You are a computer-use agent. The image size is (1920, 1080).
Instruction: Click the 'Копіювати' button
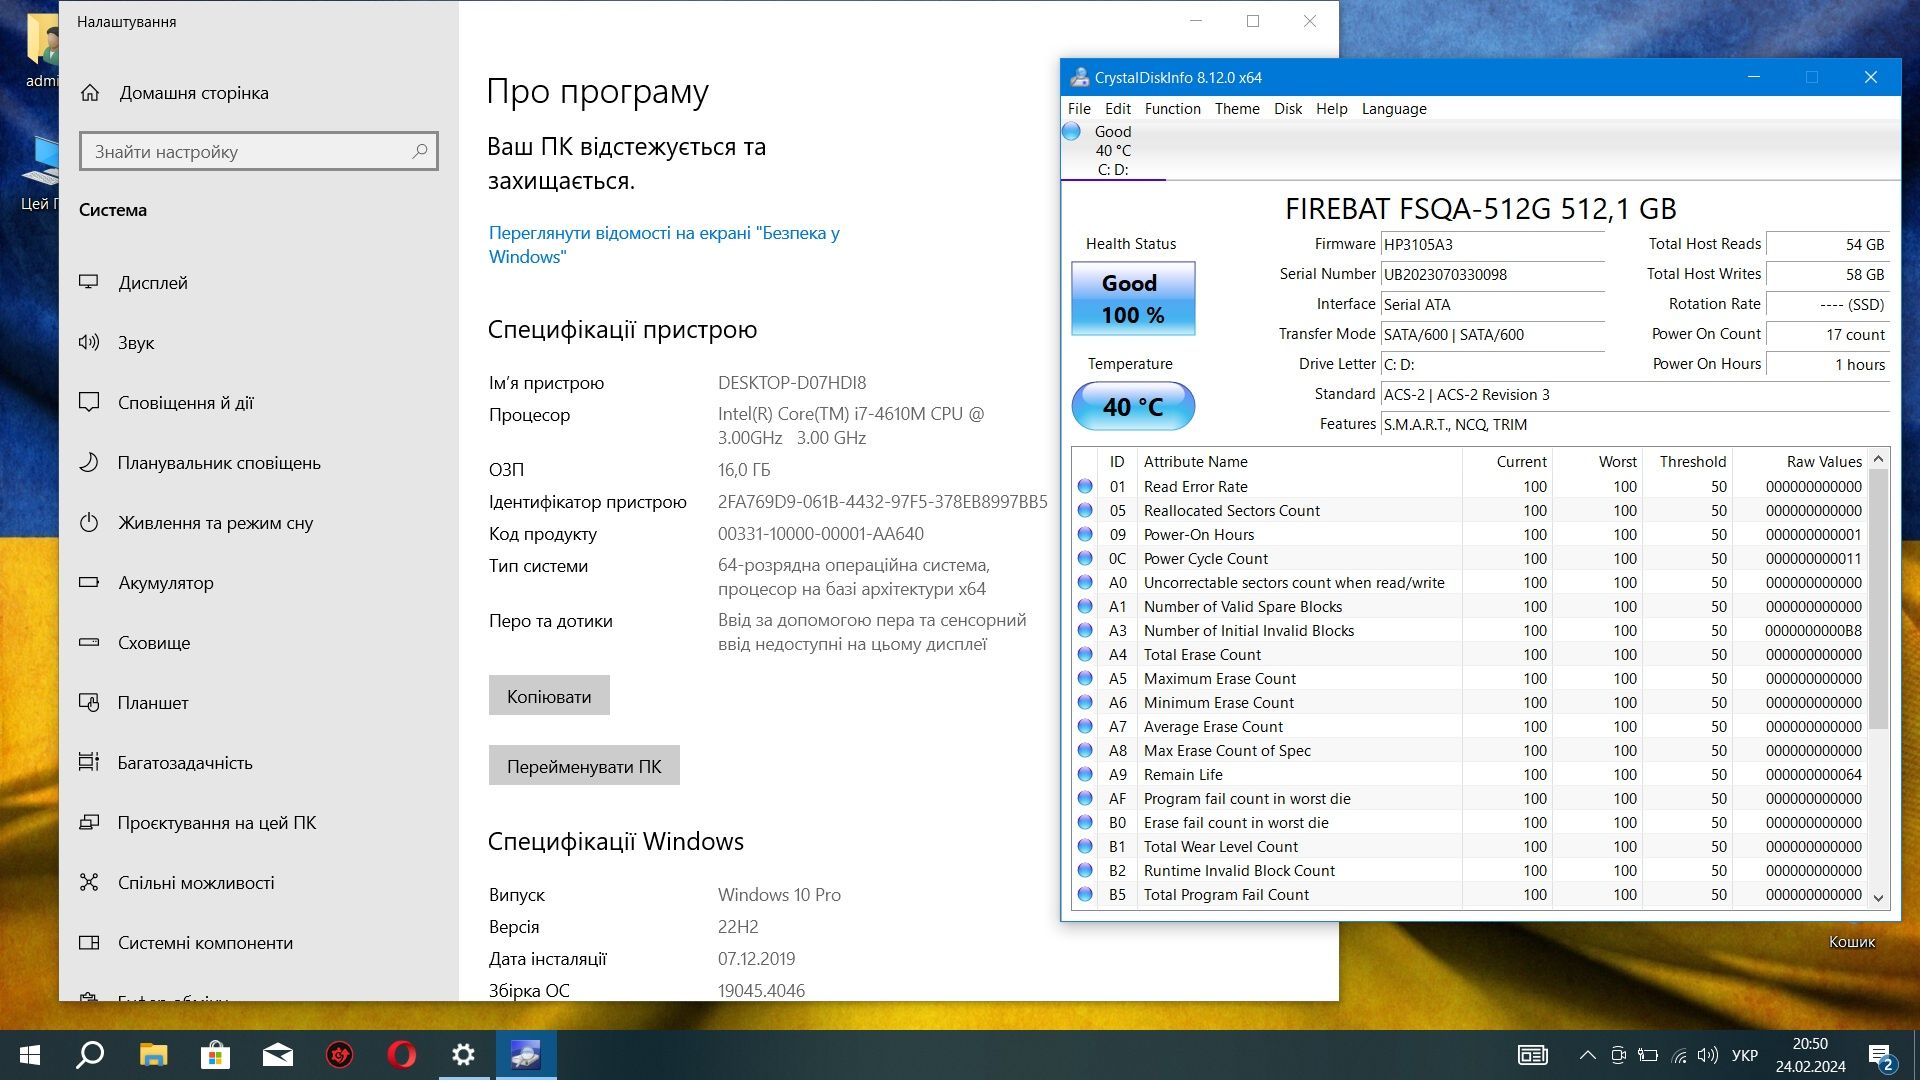point(549,695)
